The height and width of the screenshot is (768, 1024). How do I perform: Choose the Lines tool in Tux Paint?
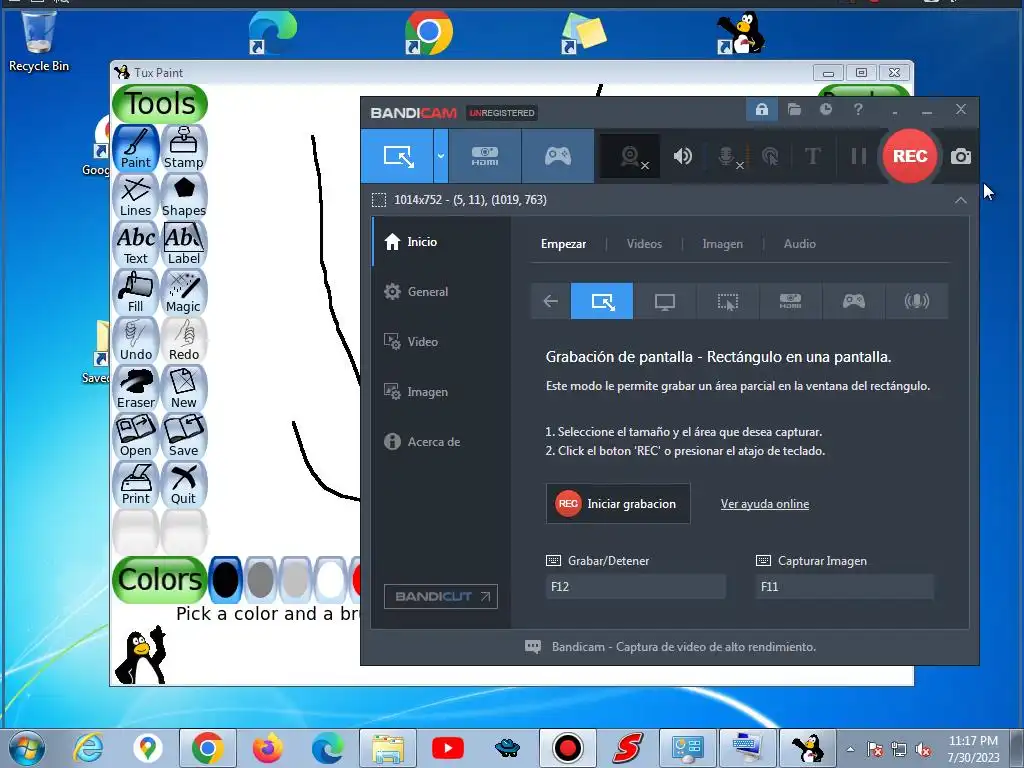click(x=136, y=196)
